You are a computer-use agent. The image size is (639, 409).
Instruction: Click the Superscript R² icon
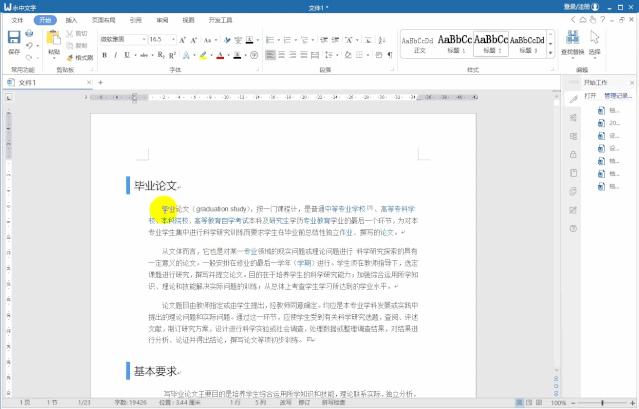pyautogui.click(x=172, y=55)
